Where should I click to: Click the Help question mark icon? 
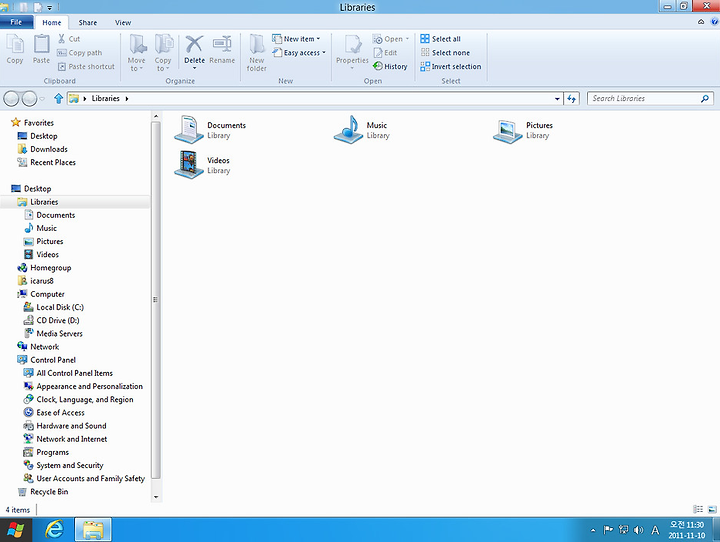tap(714, 22)
